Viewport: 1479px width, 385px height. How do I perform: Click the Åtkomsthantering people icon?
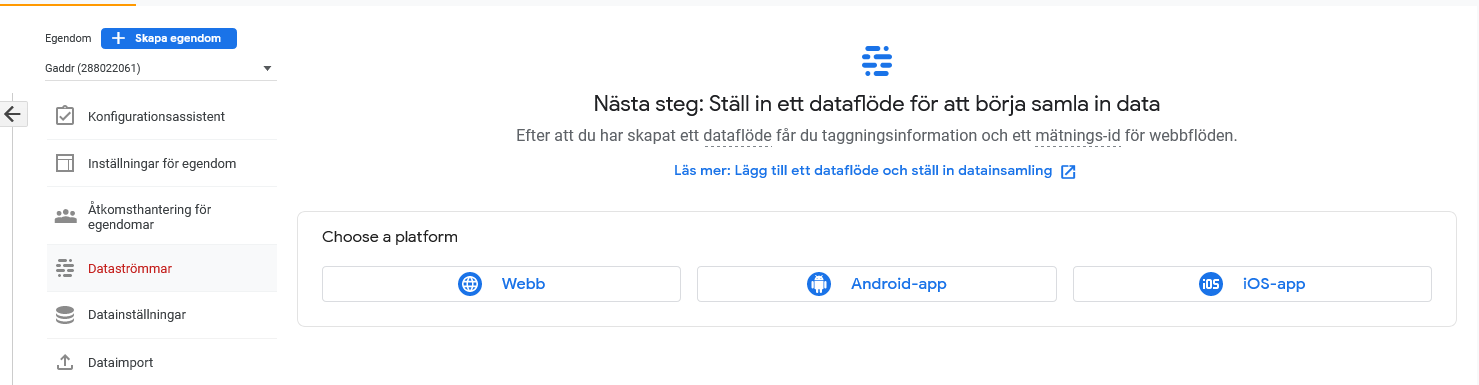(x=65, y=216)
